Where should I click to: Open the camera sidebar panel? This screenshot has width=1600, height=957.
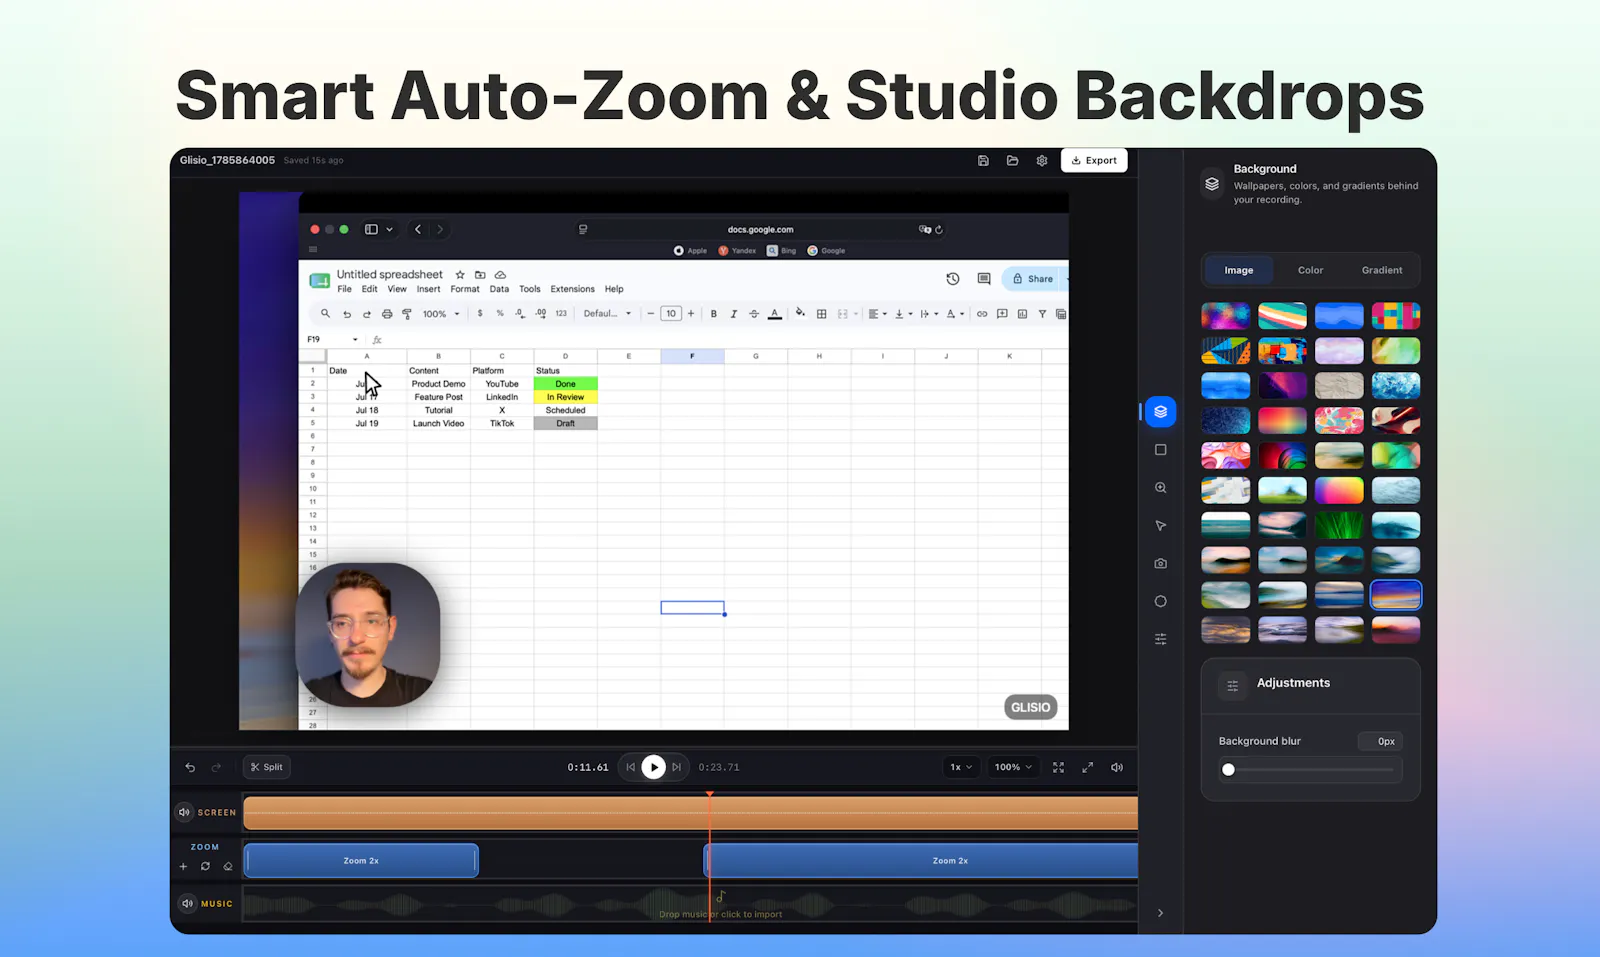point(1160,564)
